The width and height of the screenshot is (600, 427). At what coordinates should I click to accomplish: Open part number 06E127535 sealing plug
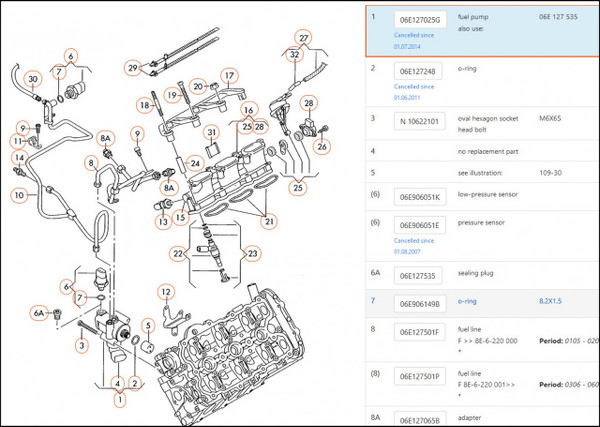click(416, 275)
